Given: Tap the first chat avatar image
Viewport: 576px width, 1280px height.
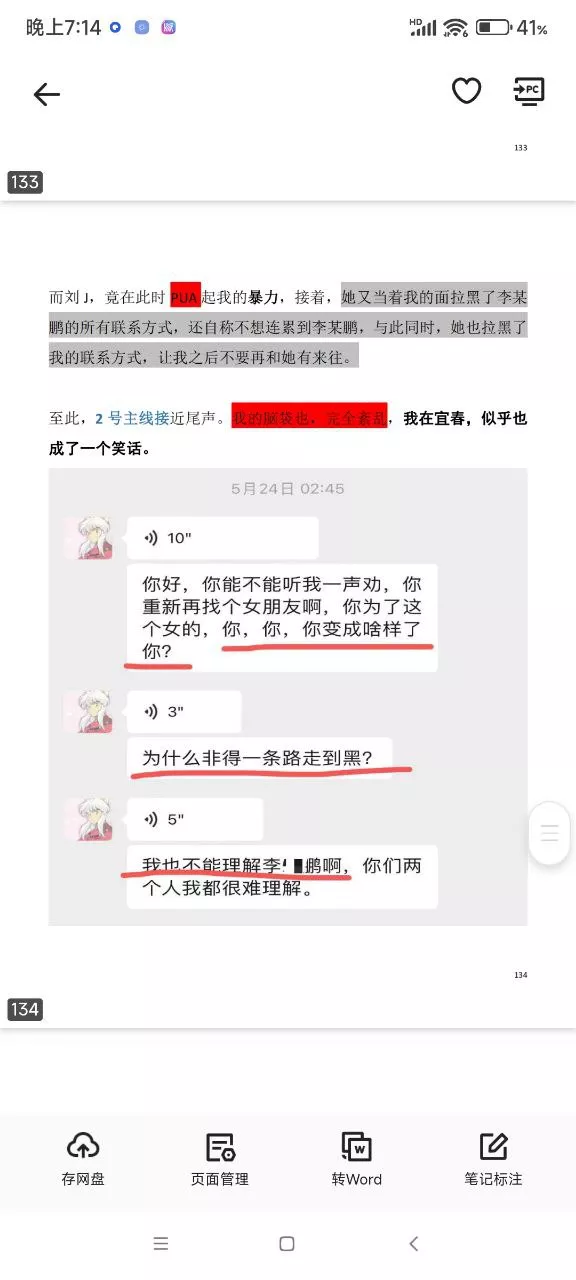Looking at the screenshot, I should pos(89,539).
